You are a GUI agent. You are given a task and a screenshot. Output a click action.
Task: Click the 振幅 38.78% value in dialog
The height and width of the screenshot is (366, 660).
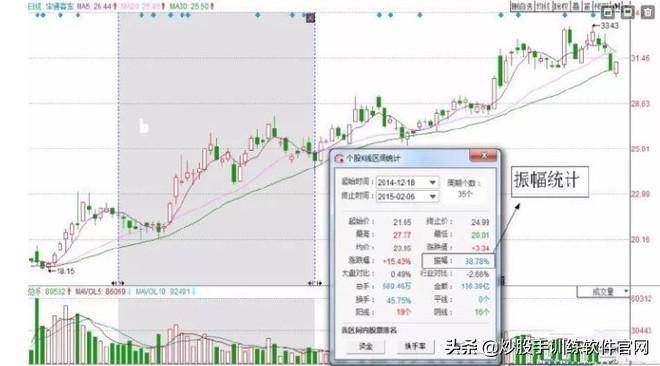pos(477,262)
